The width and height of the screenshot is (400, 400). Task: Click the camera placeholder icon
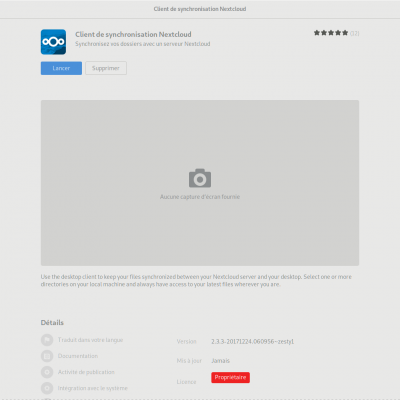tap(200, 178)
